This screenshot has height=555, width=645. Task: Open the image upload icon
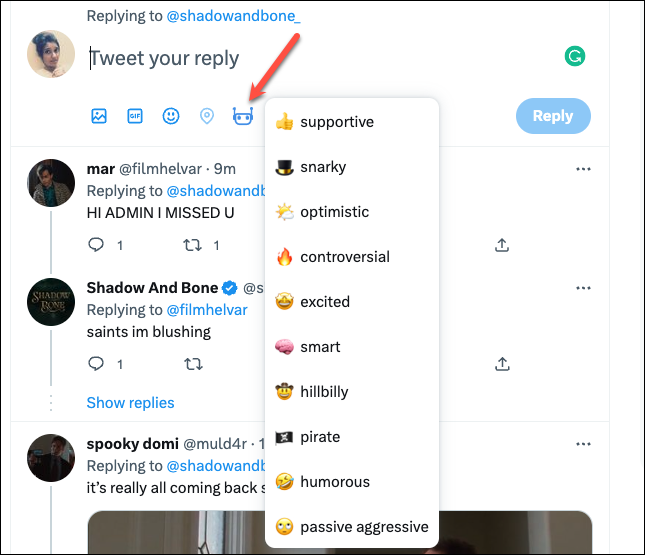click(x=99, y=116)
